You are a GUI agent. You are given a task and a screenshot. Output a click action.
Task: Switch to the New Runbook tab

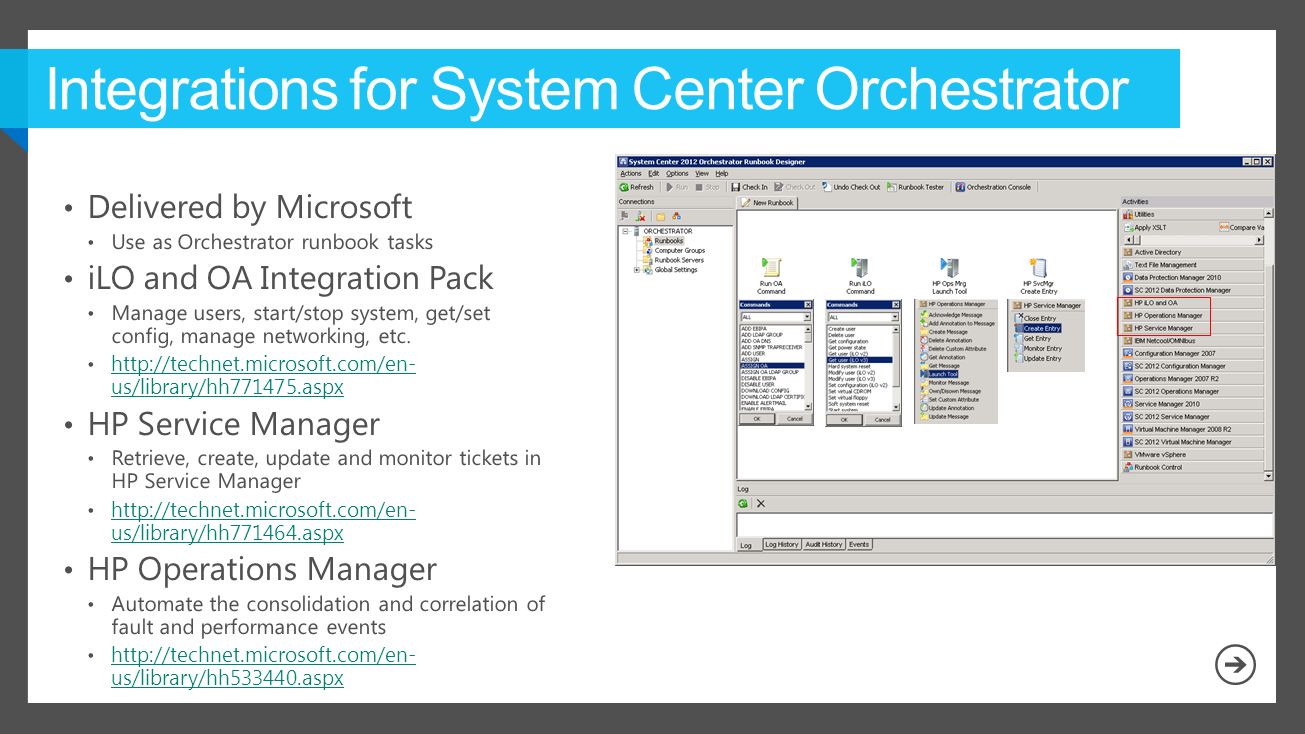(x=768, y=203)
